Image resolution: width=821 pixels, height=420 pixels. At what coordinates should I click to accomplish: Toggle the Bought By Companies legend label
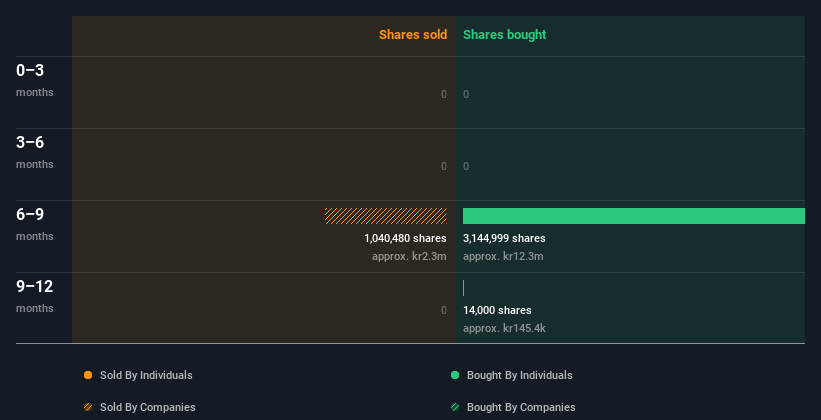coord(521,407)
